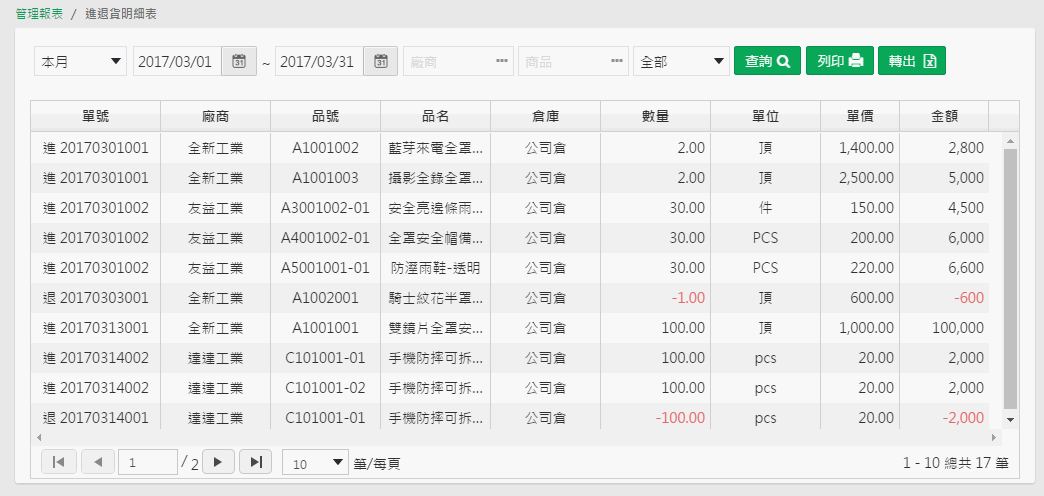
Task: Sort by the 品名 column header
Action: [x=435, y=116]
